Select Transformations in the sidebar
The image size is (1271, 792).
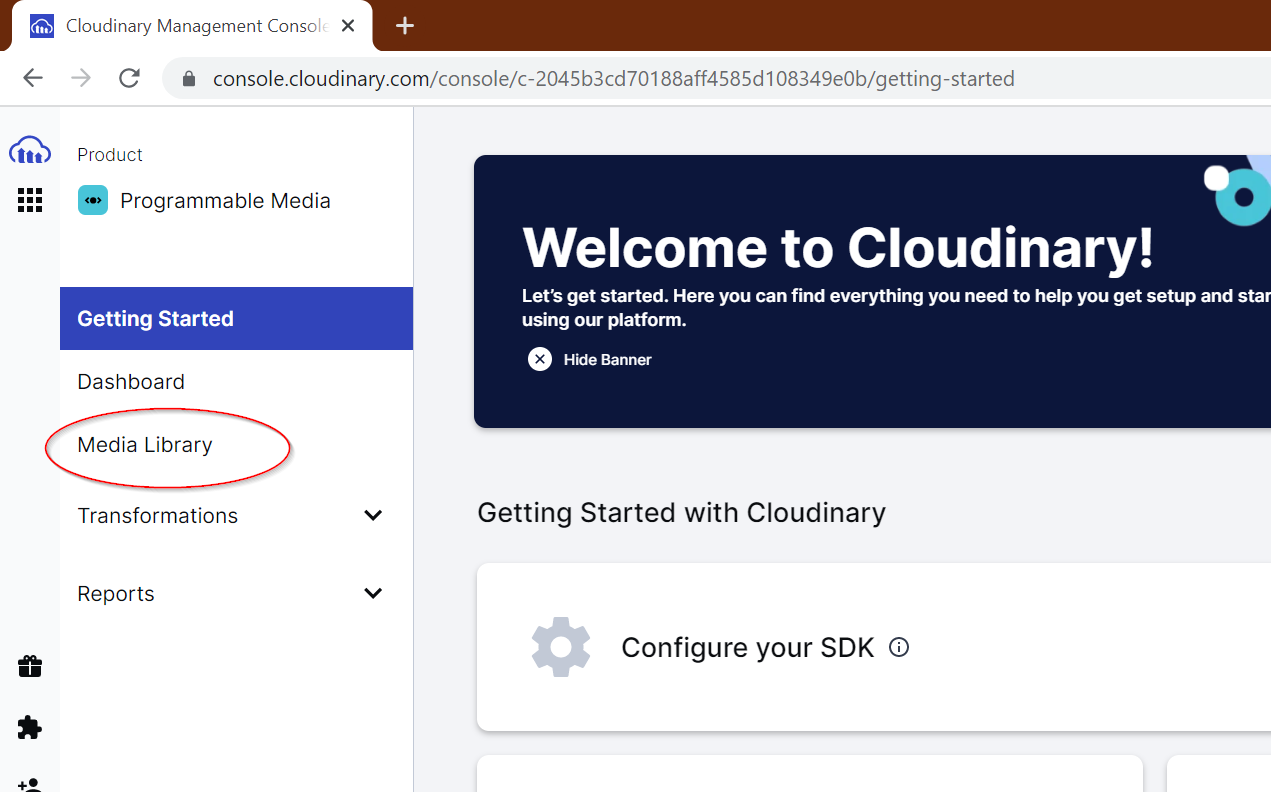tap(158, 516)
